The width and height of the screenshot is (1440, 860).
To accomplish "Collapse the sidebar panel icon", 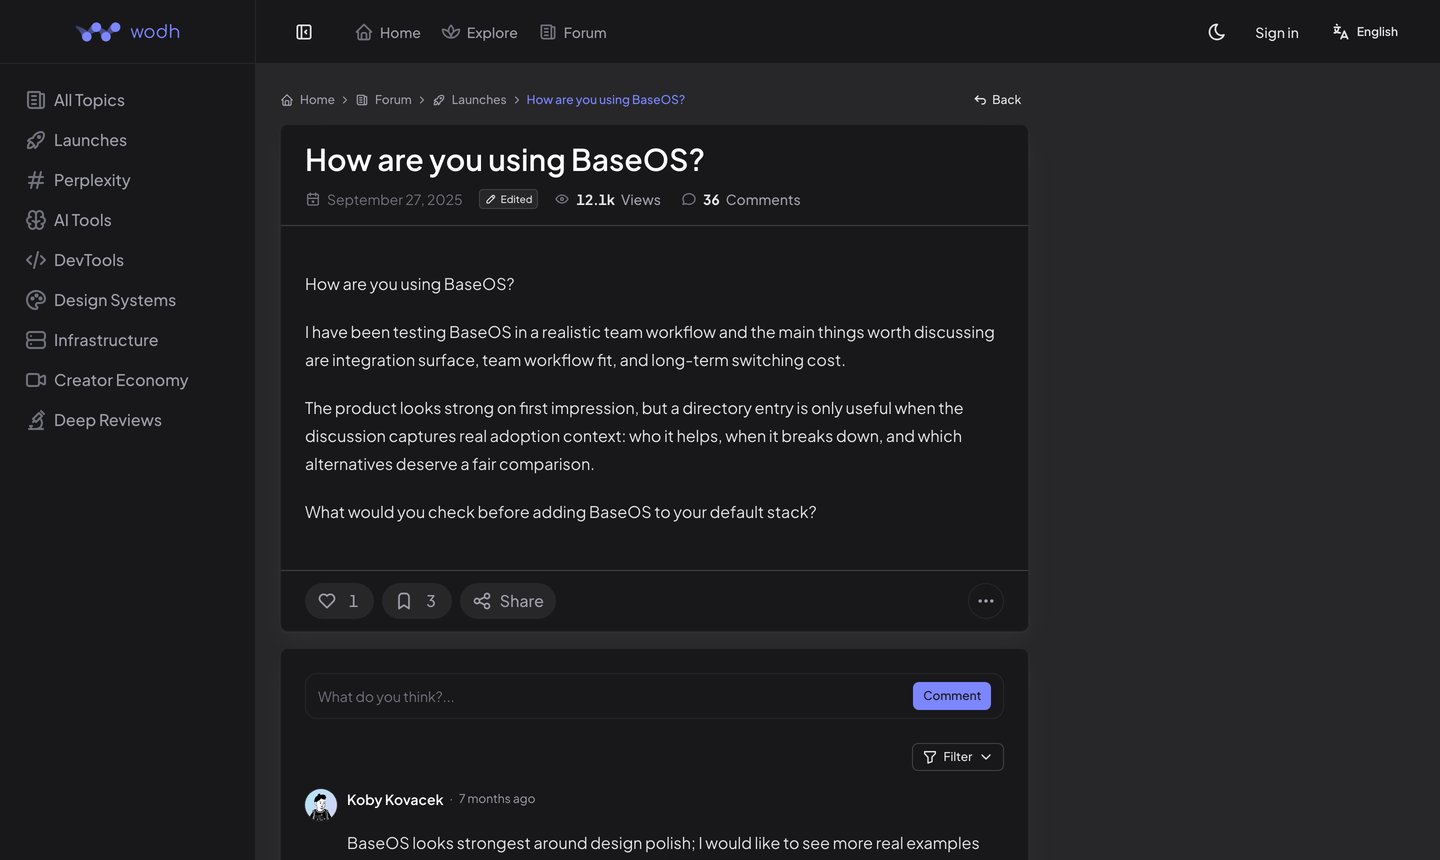I will click(x=304, y=32).
